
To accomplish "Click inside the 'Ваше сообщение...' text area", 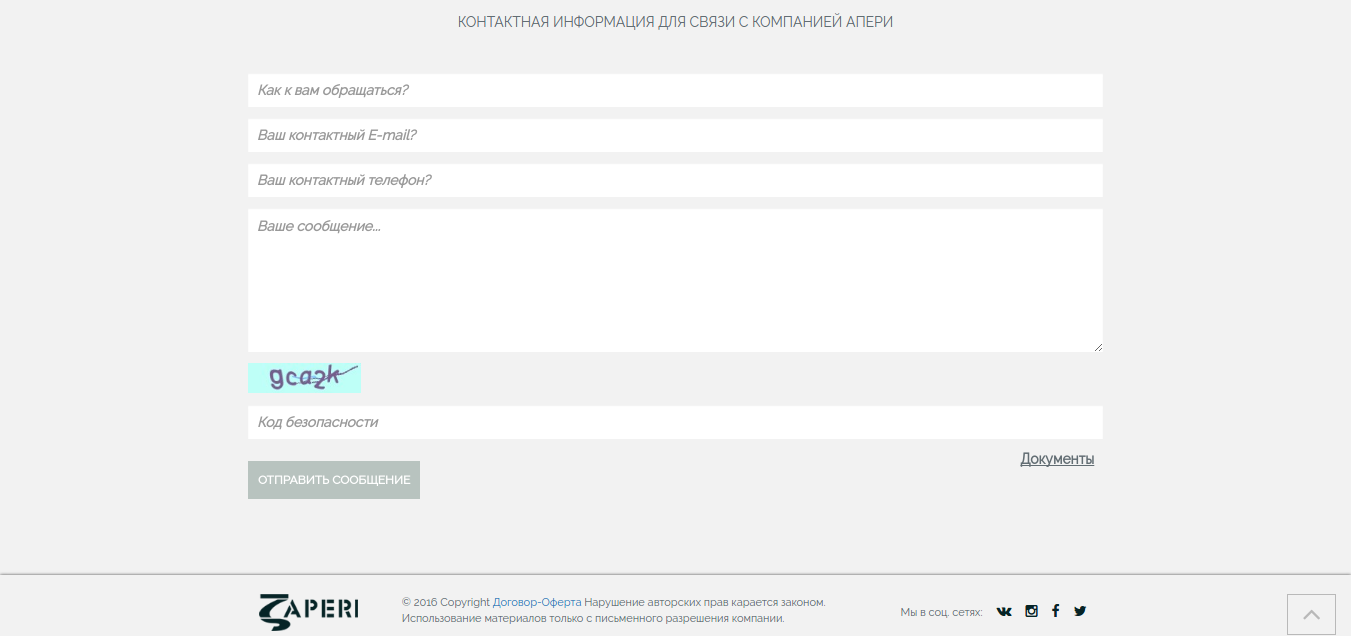I will tap(675, 280).
